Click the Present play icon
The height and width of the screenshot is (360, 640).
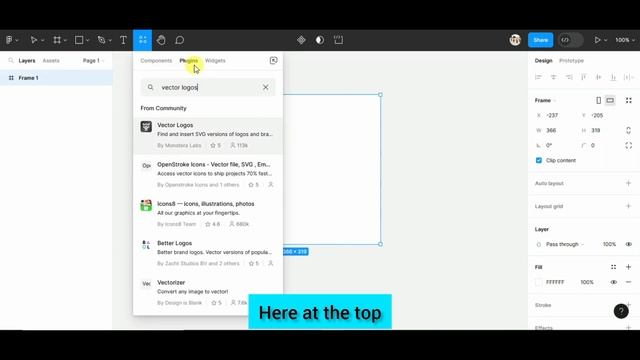tap(597, 40)
